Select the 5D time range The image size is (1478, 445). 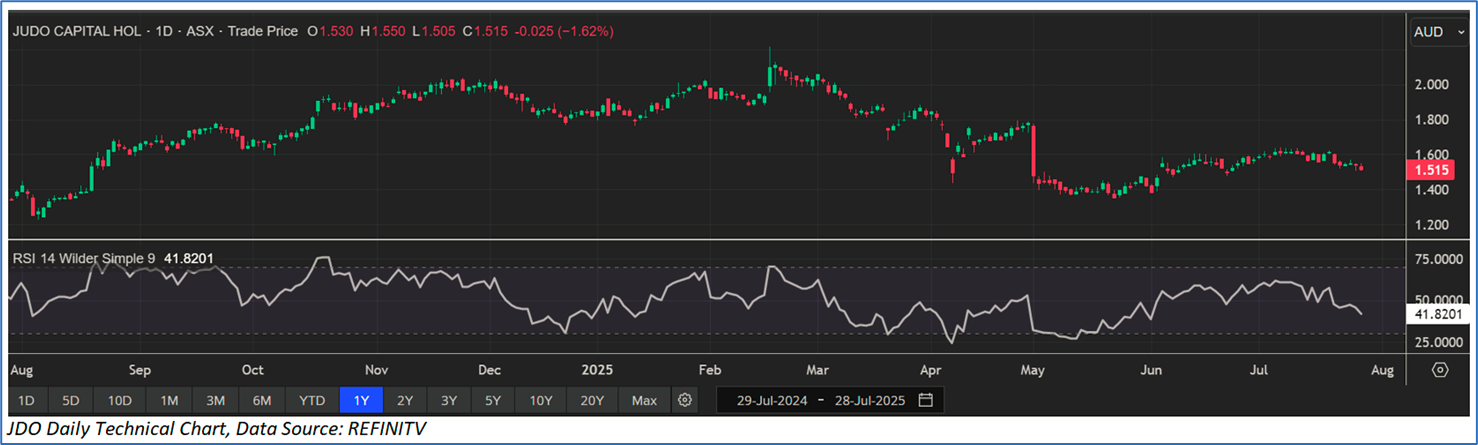[x=70, y=400]
